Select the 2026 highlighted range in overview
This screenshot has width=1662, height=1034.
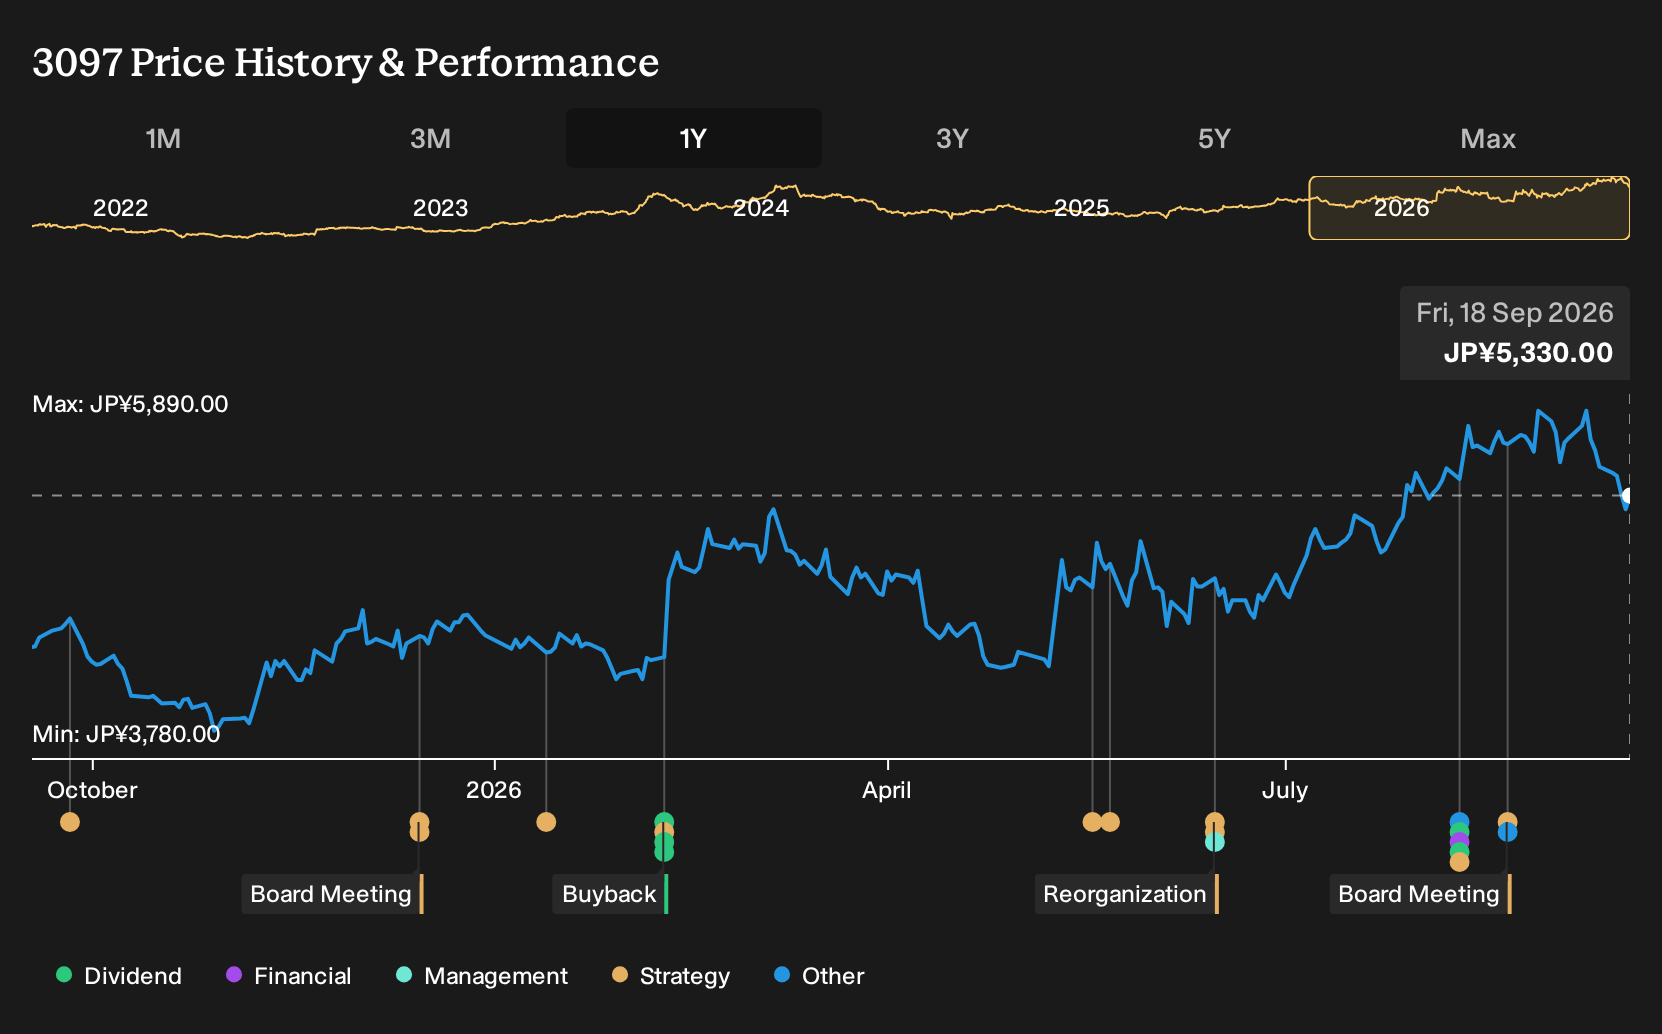coord(1469,208)
